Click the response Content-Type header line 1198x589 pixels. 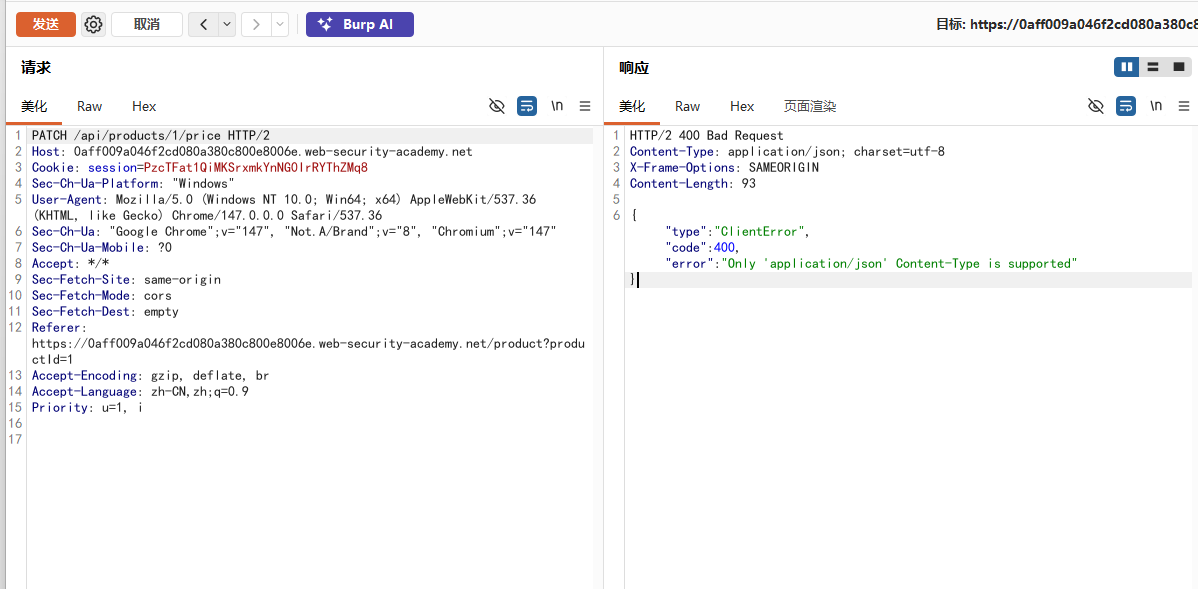(787, 151)
